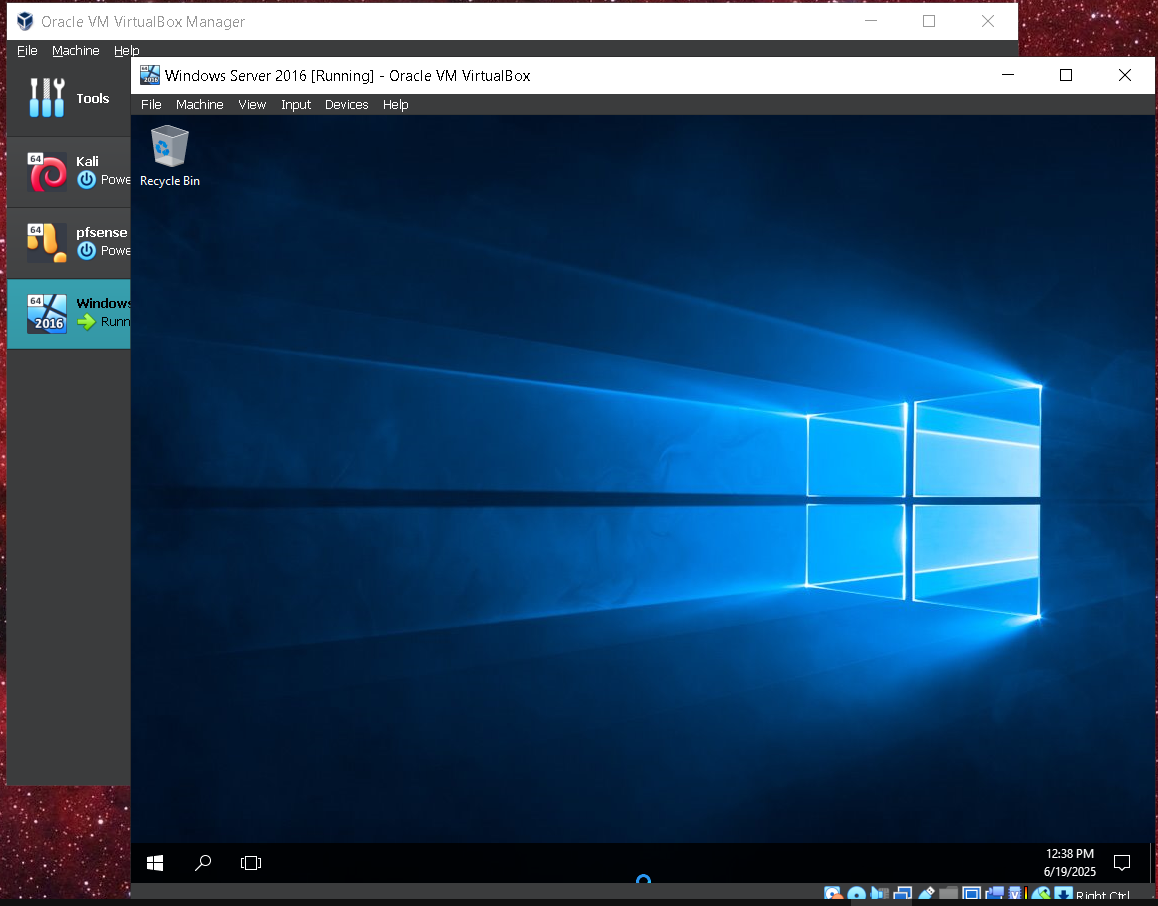Select the Windows 2016 running VM entry
The width and height of the screenshot is (1158, 906).
point(69,313)
